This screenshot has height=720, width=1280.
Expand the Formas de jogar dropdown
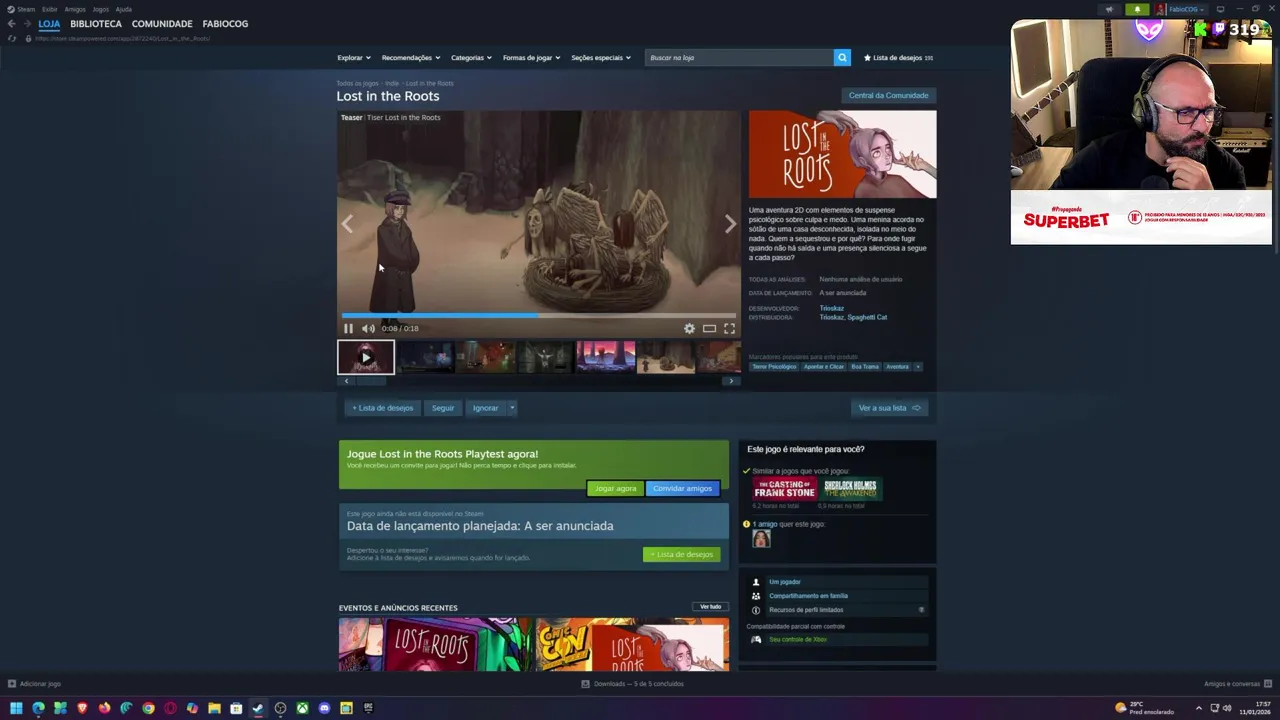click(531, 57)
